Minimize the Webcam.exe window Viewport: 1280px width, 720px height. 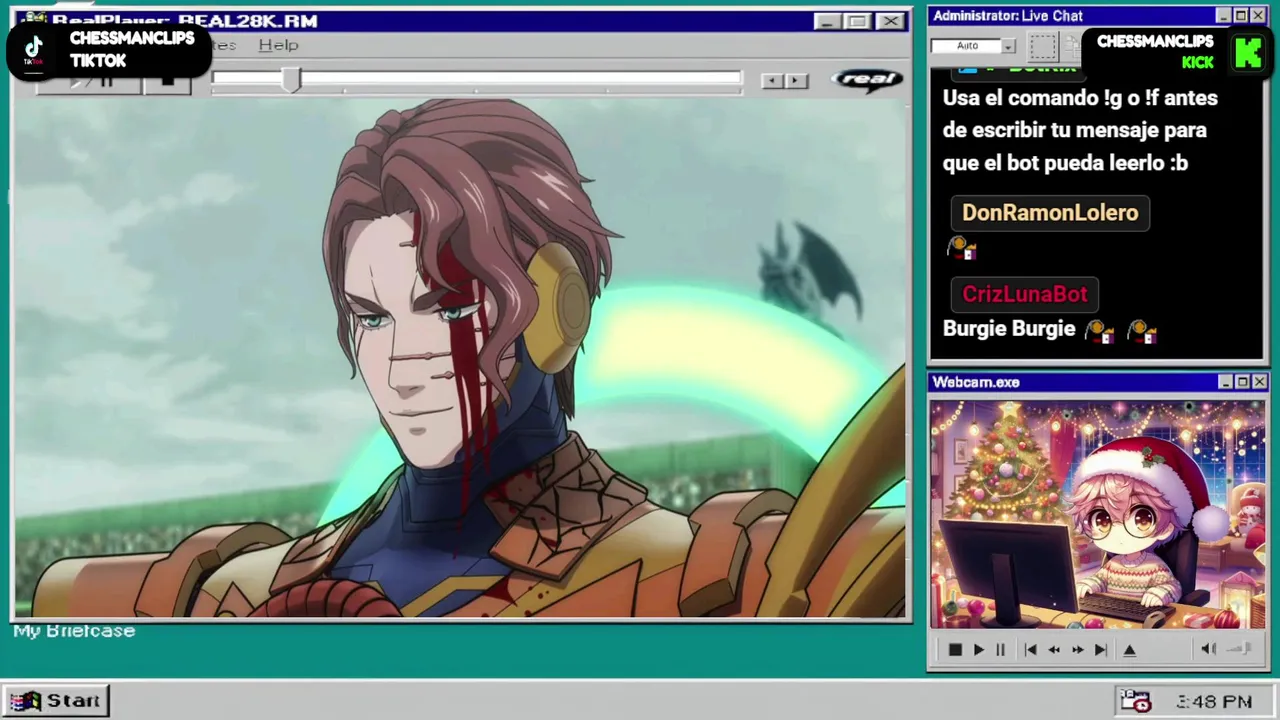(1225, 382)
